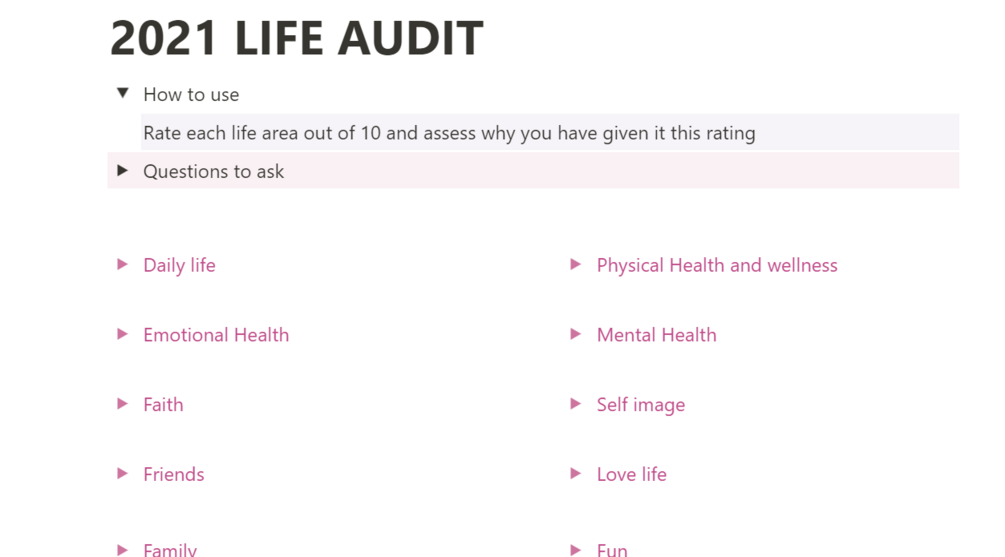
Task: Expand the Fun toggle arrow
Action: click(x=576, y=549)
